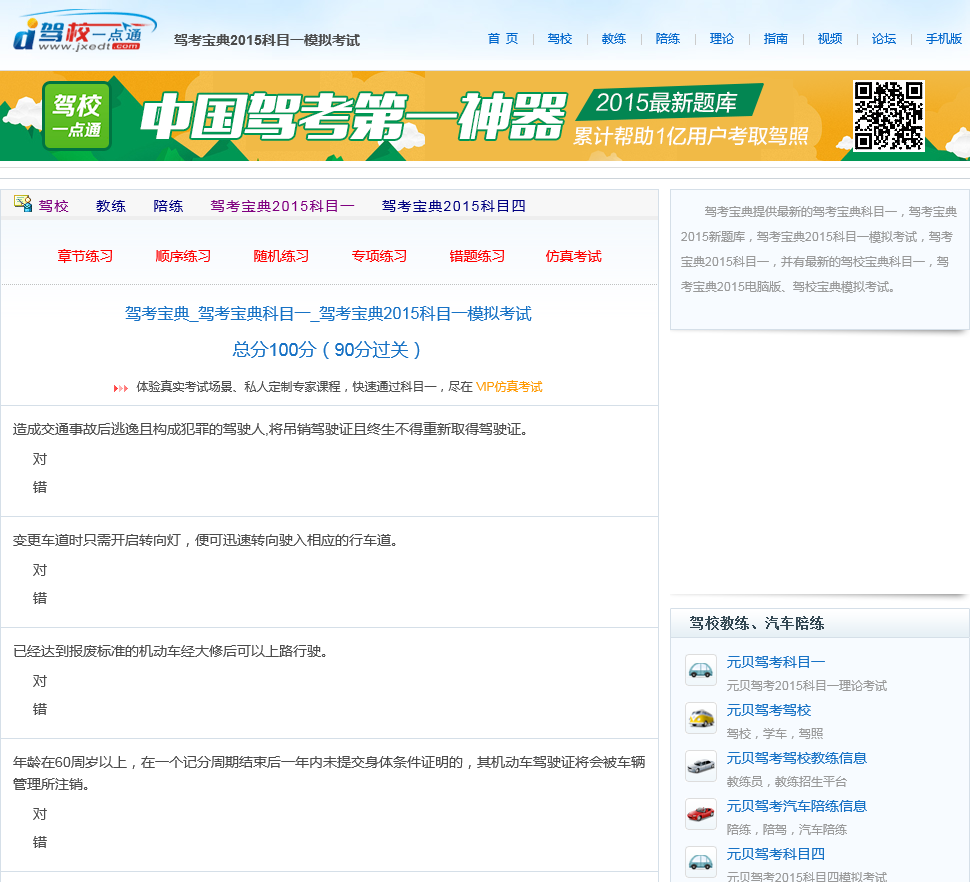Answer 错 for 年龄在60周岁以上 question
The width and height of the screenshot is (970, 882).
coord(40,842)
